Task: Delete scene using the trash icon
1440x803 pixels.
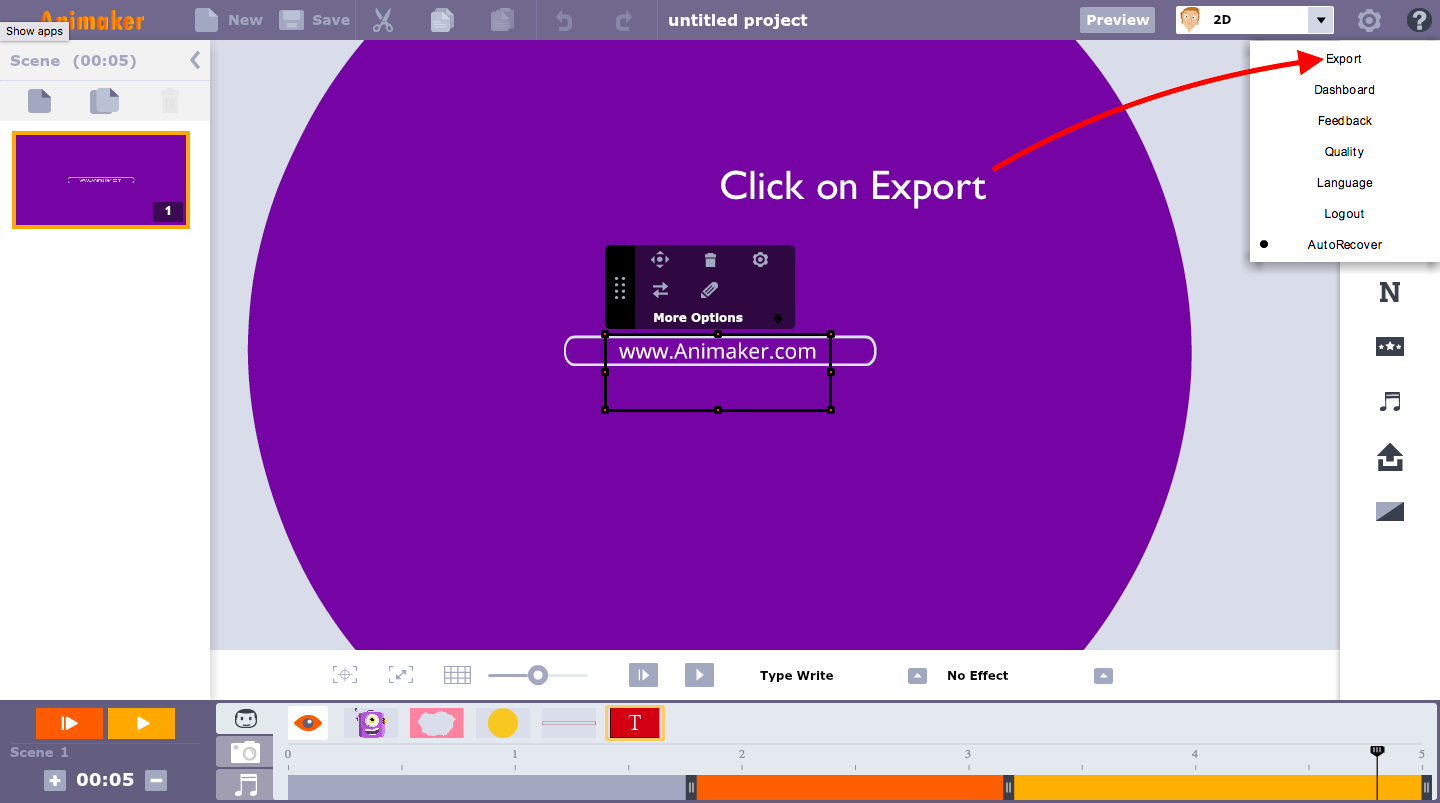Action: 170,100
